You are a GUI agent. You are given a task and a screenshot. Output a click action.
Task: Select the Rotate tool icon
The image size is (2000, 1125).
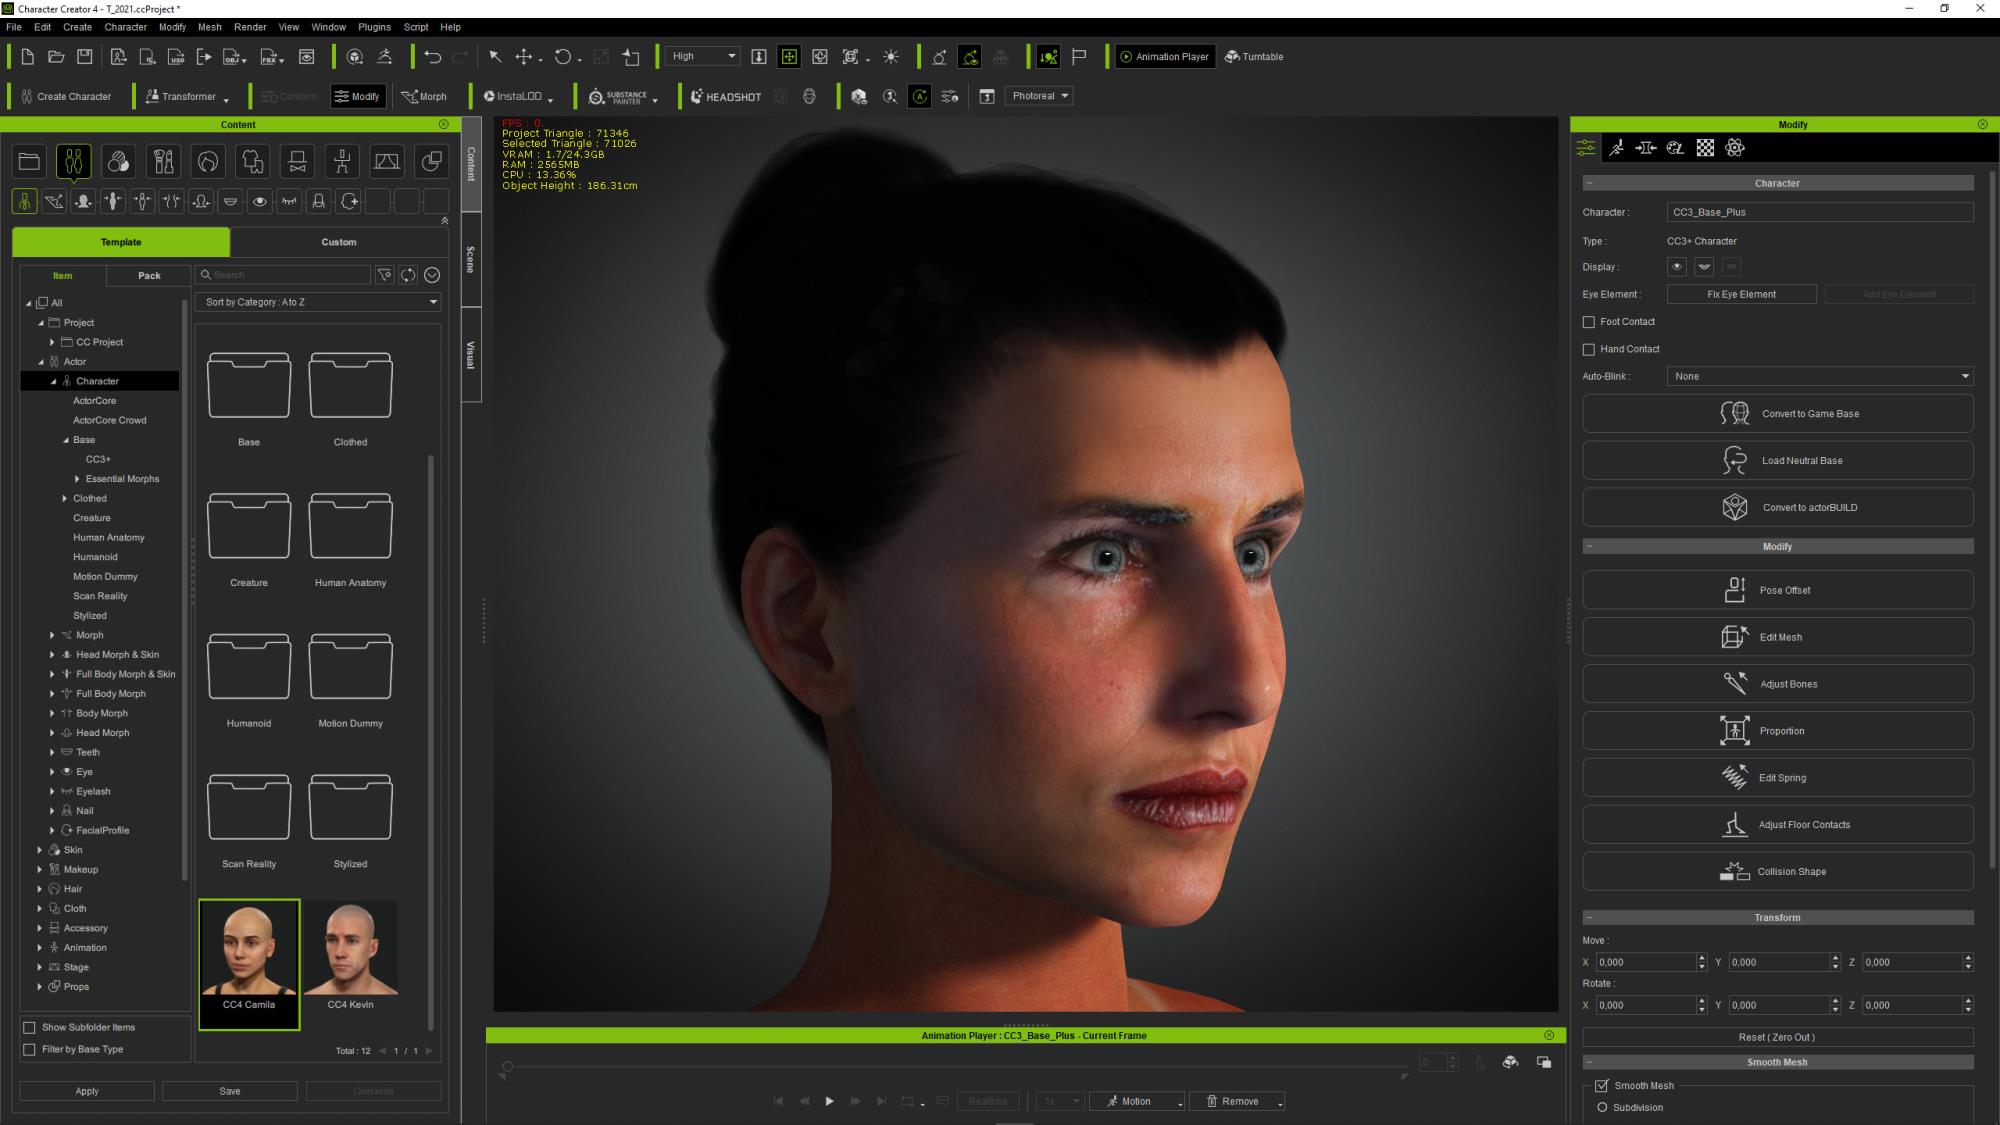pyautogui.click(x=563, y=57)
